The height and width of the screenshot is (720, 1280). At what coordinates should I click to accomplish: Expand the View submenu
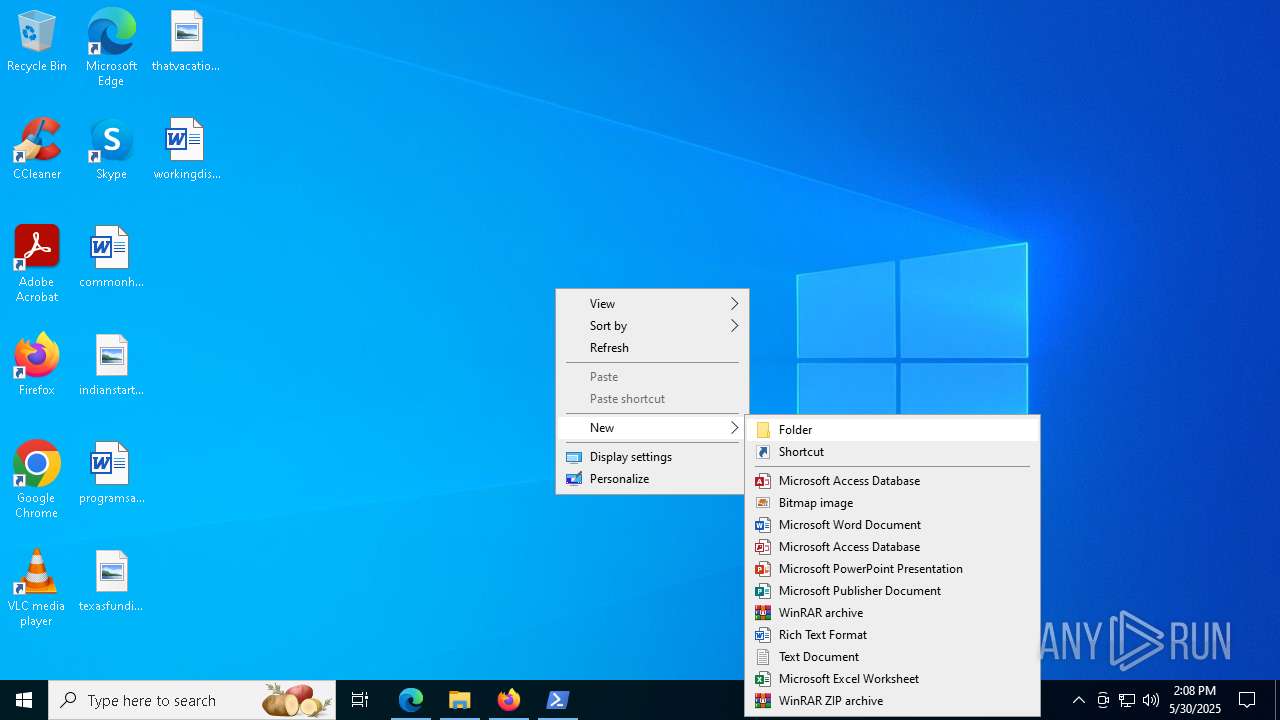pyautogui.click(x=652, y=304)
